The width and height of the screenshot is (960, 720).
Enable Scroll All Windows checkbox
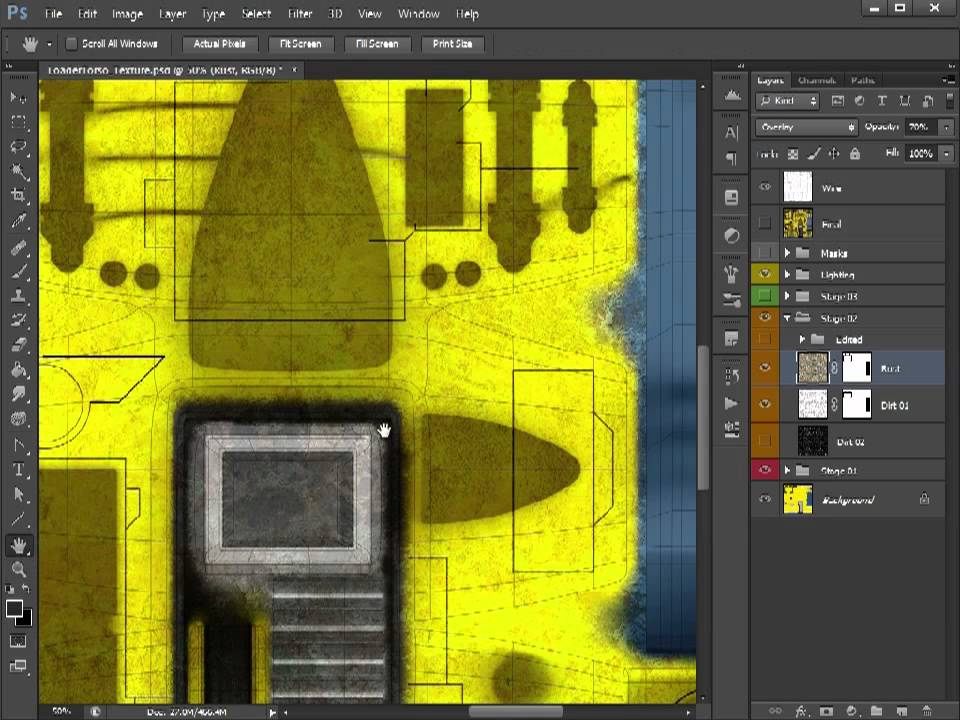(72, 44)
